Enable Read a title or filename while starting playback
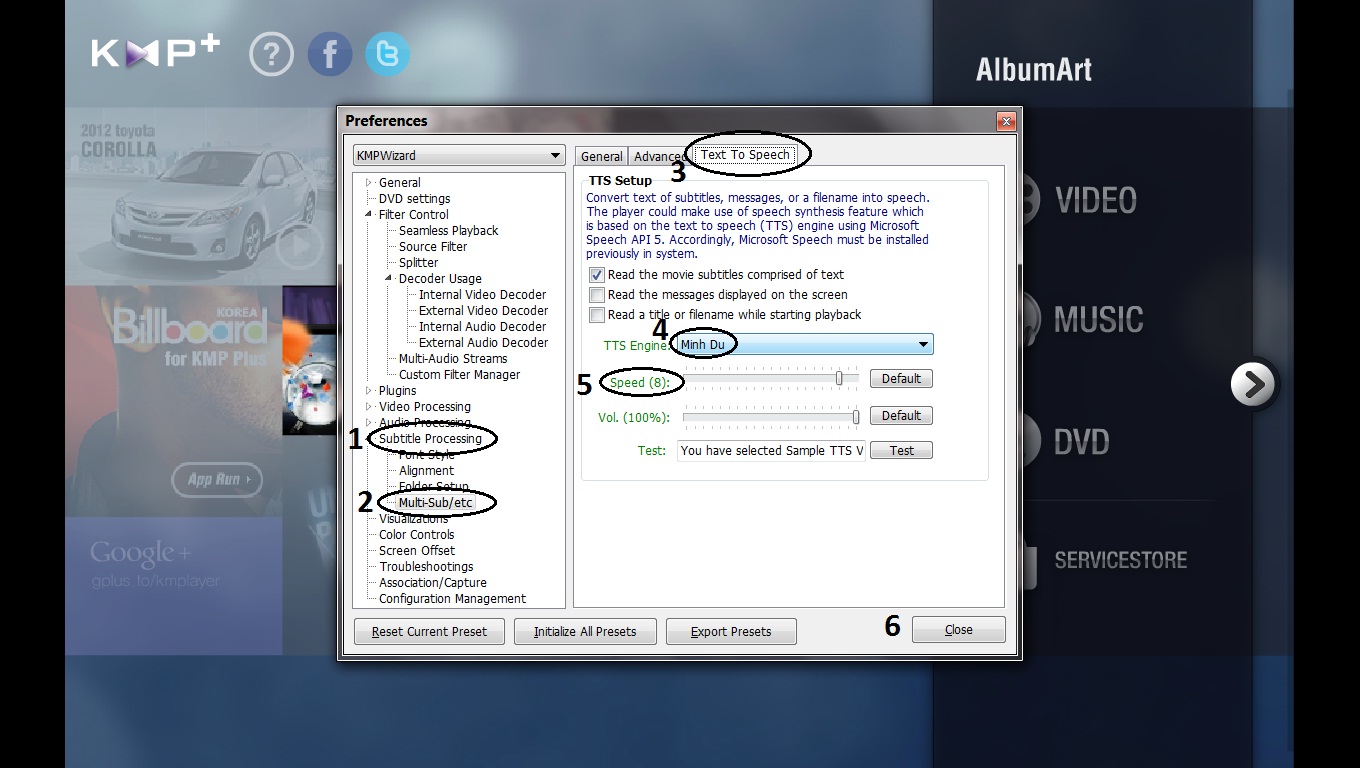Image resolution: width=1360 pixels, height=768 pixels. (597, 315)
